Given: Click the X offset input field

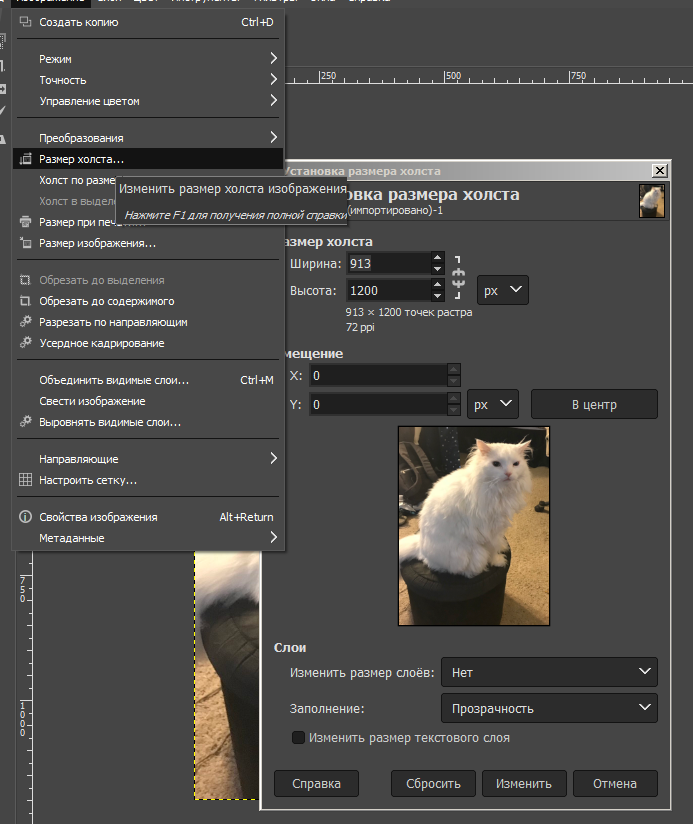Looking at the screenshot, I should coord(378,375).
